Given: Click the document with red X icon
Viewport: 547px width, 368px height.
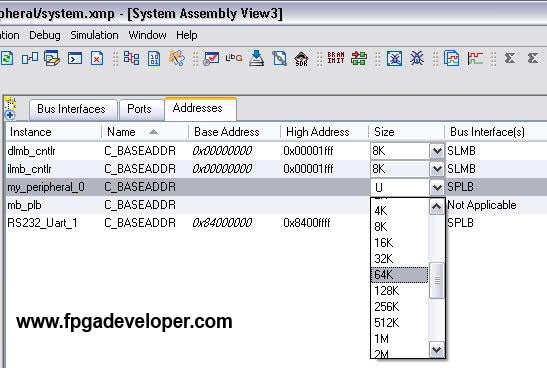Looking at the screenshot, I should (x=97, y=58).
